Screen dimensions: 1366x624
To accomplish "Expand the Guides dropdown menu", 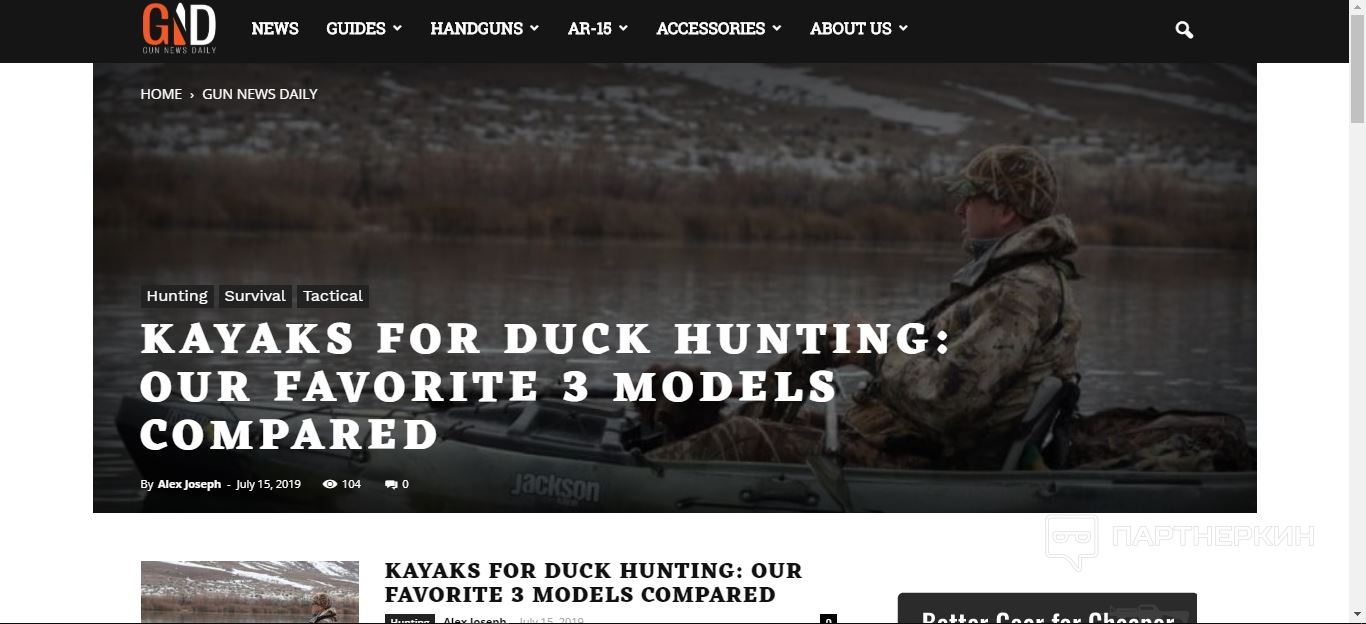I will coord(364,29).
